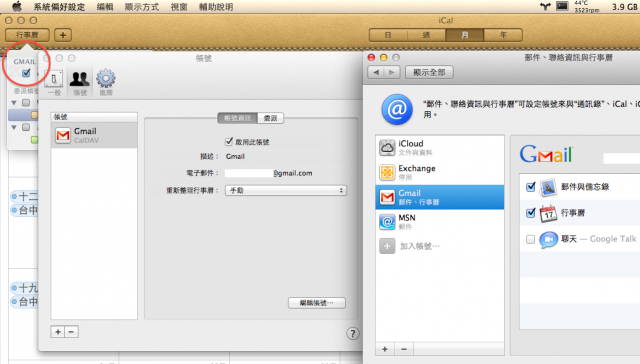Switch iCal to year view (年)
Image resolution: width=640 pixels, height=364 pixels.
(x=503, y=35)
